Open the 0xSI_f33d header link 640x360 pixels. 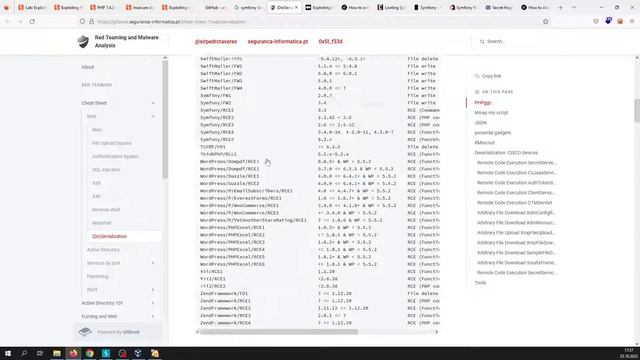coord(331,42)
